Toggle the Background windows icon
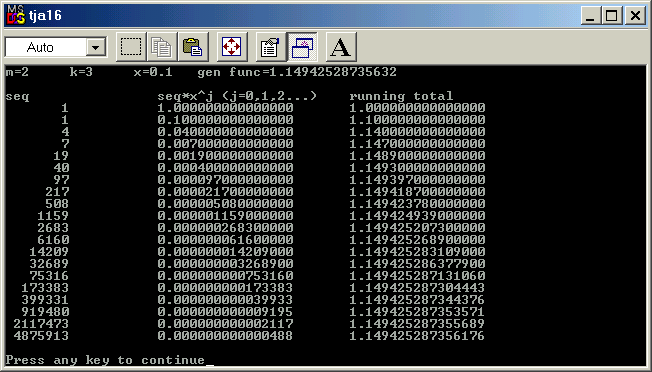The height and width of the screenshot is (372, 652). pyautogui.click(x=302, y=47)
